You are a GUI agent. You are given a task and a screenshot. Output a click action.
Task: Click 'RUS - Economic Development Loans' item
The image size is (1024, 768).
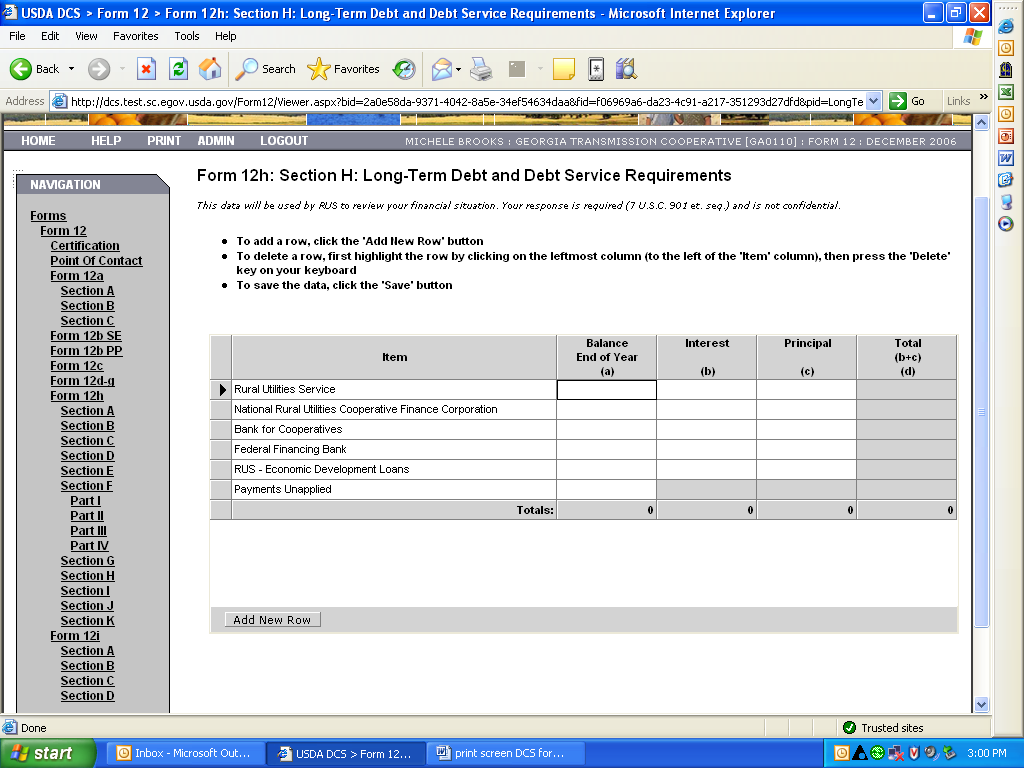(321, 469)
